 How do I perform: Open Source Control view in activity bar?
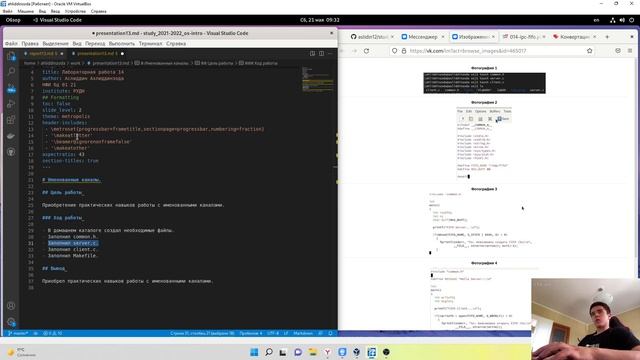click(x=11, y=88)
